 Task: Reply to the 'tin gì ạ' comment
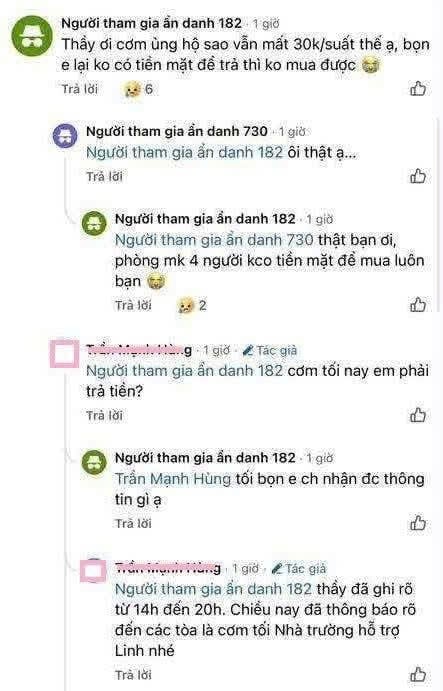[133, 523]
